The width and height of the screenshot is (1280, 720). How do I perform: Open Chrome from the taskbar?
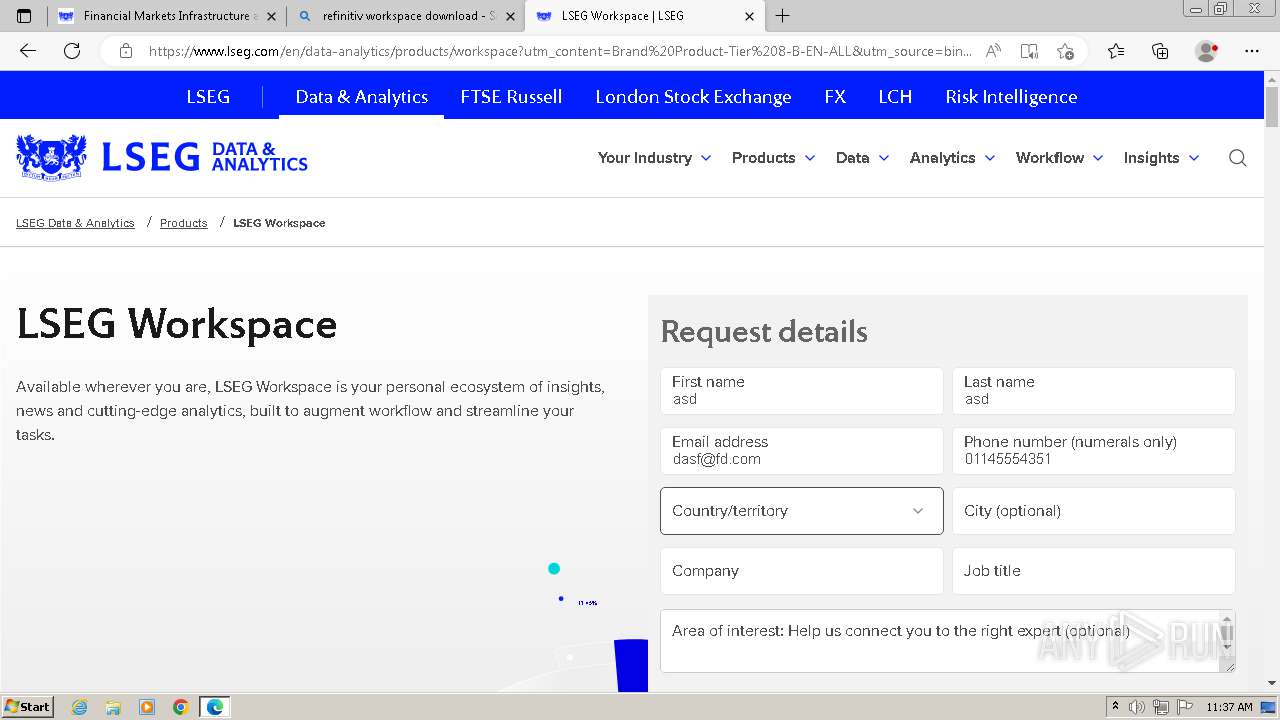181,707
